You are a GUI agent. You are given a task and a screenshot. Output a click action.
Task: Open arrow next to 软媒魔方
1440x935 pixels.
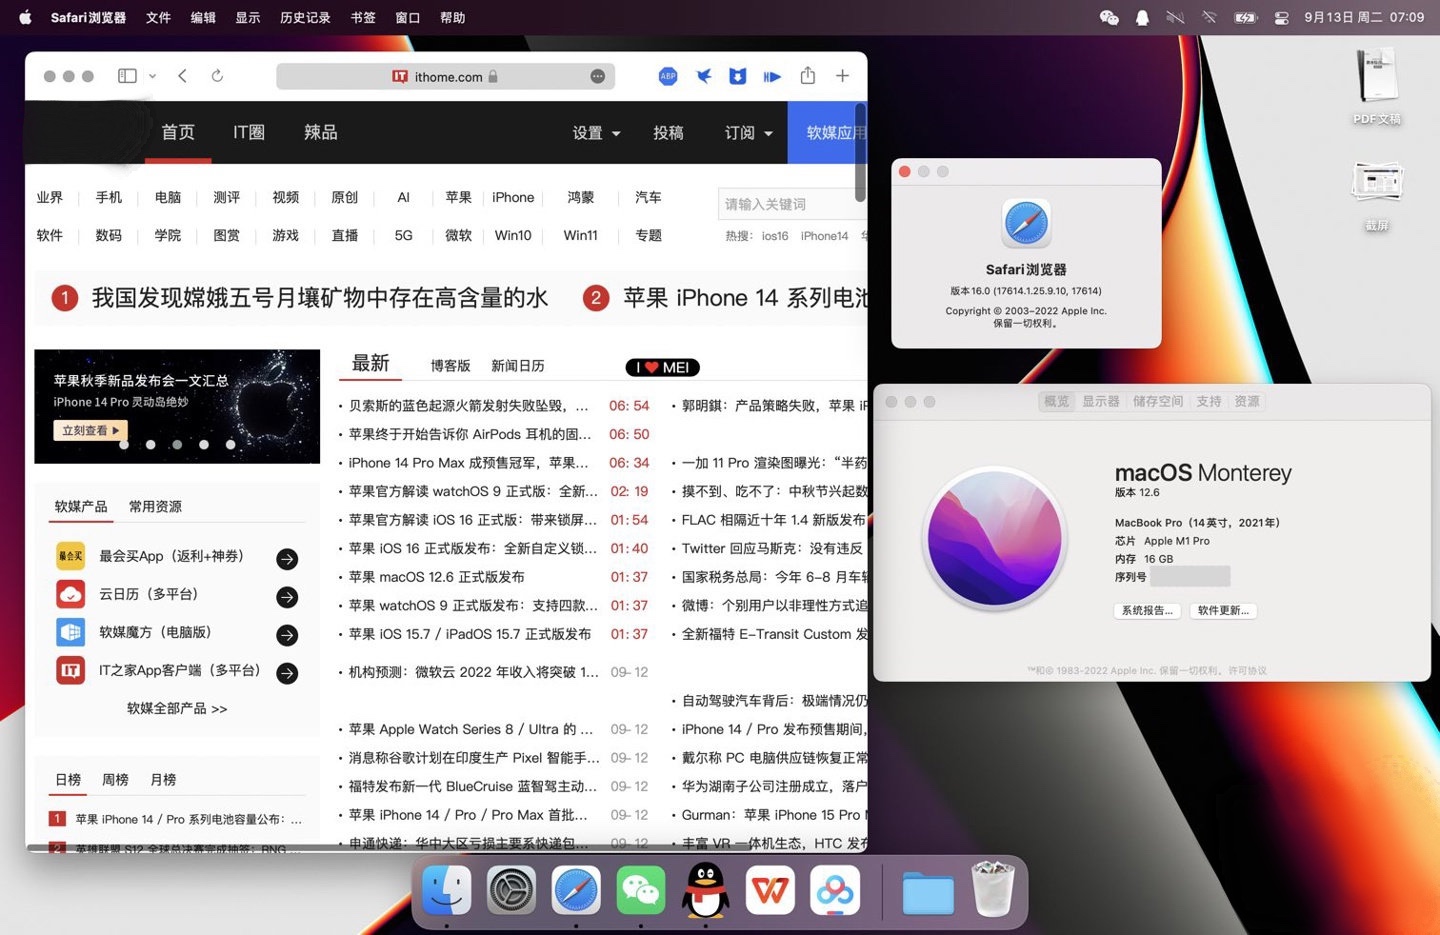pyautogui.click(x=287, y=635)
